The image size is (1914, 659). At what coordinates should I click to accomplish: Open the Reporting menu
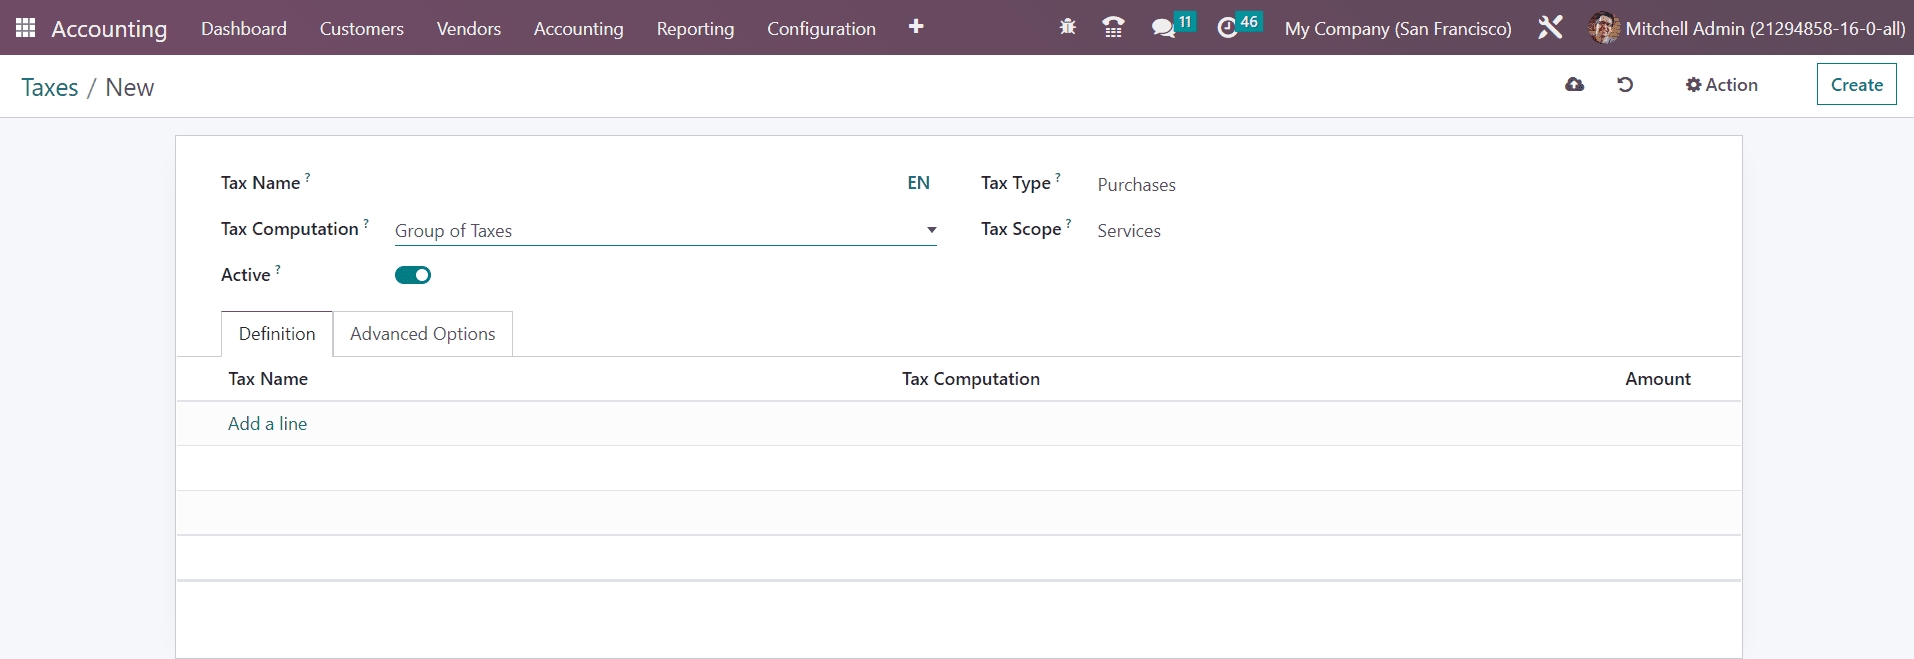(x=695, y=29)
